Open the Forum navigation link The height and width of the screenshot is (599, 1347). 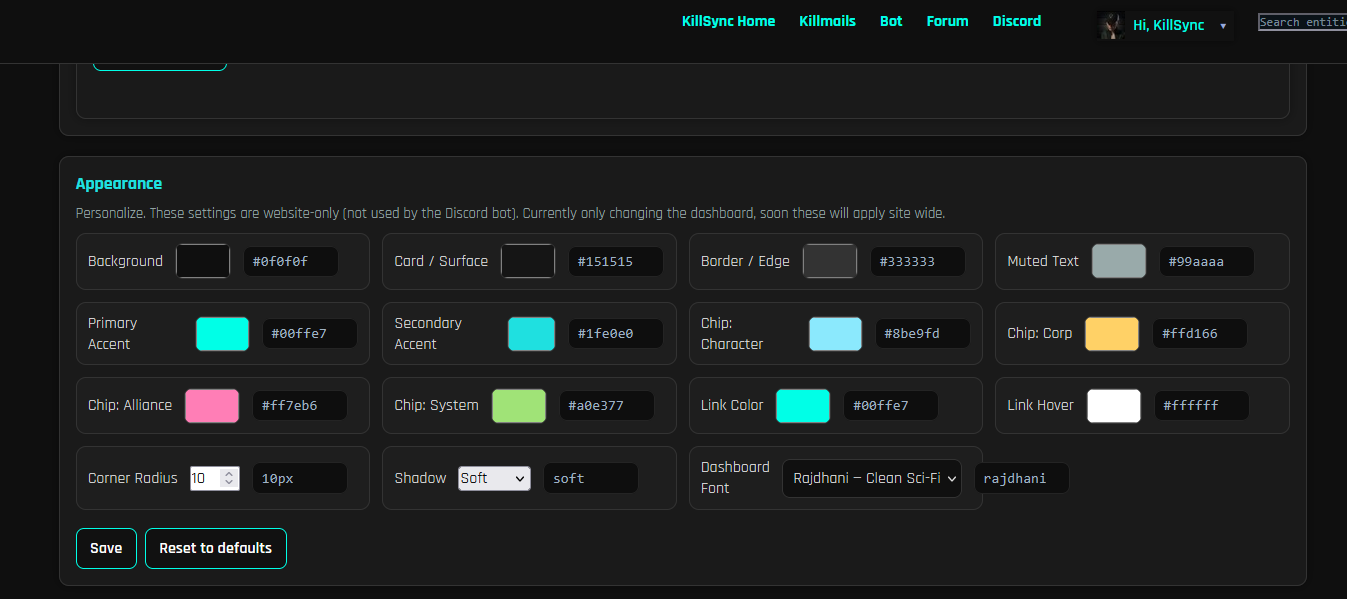[947, 21]
